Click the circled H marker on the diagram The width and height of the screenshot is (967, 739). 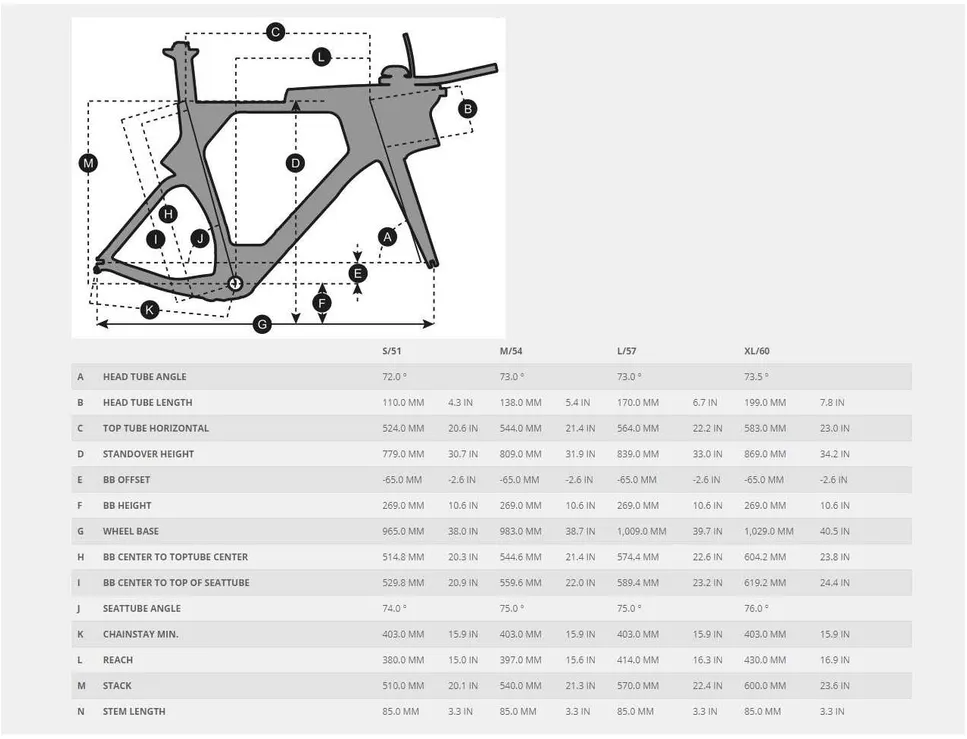click(x=168, y=213)
